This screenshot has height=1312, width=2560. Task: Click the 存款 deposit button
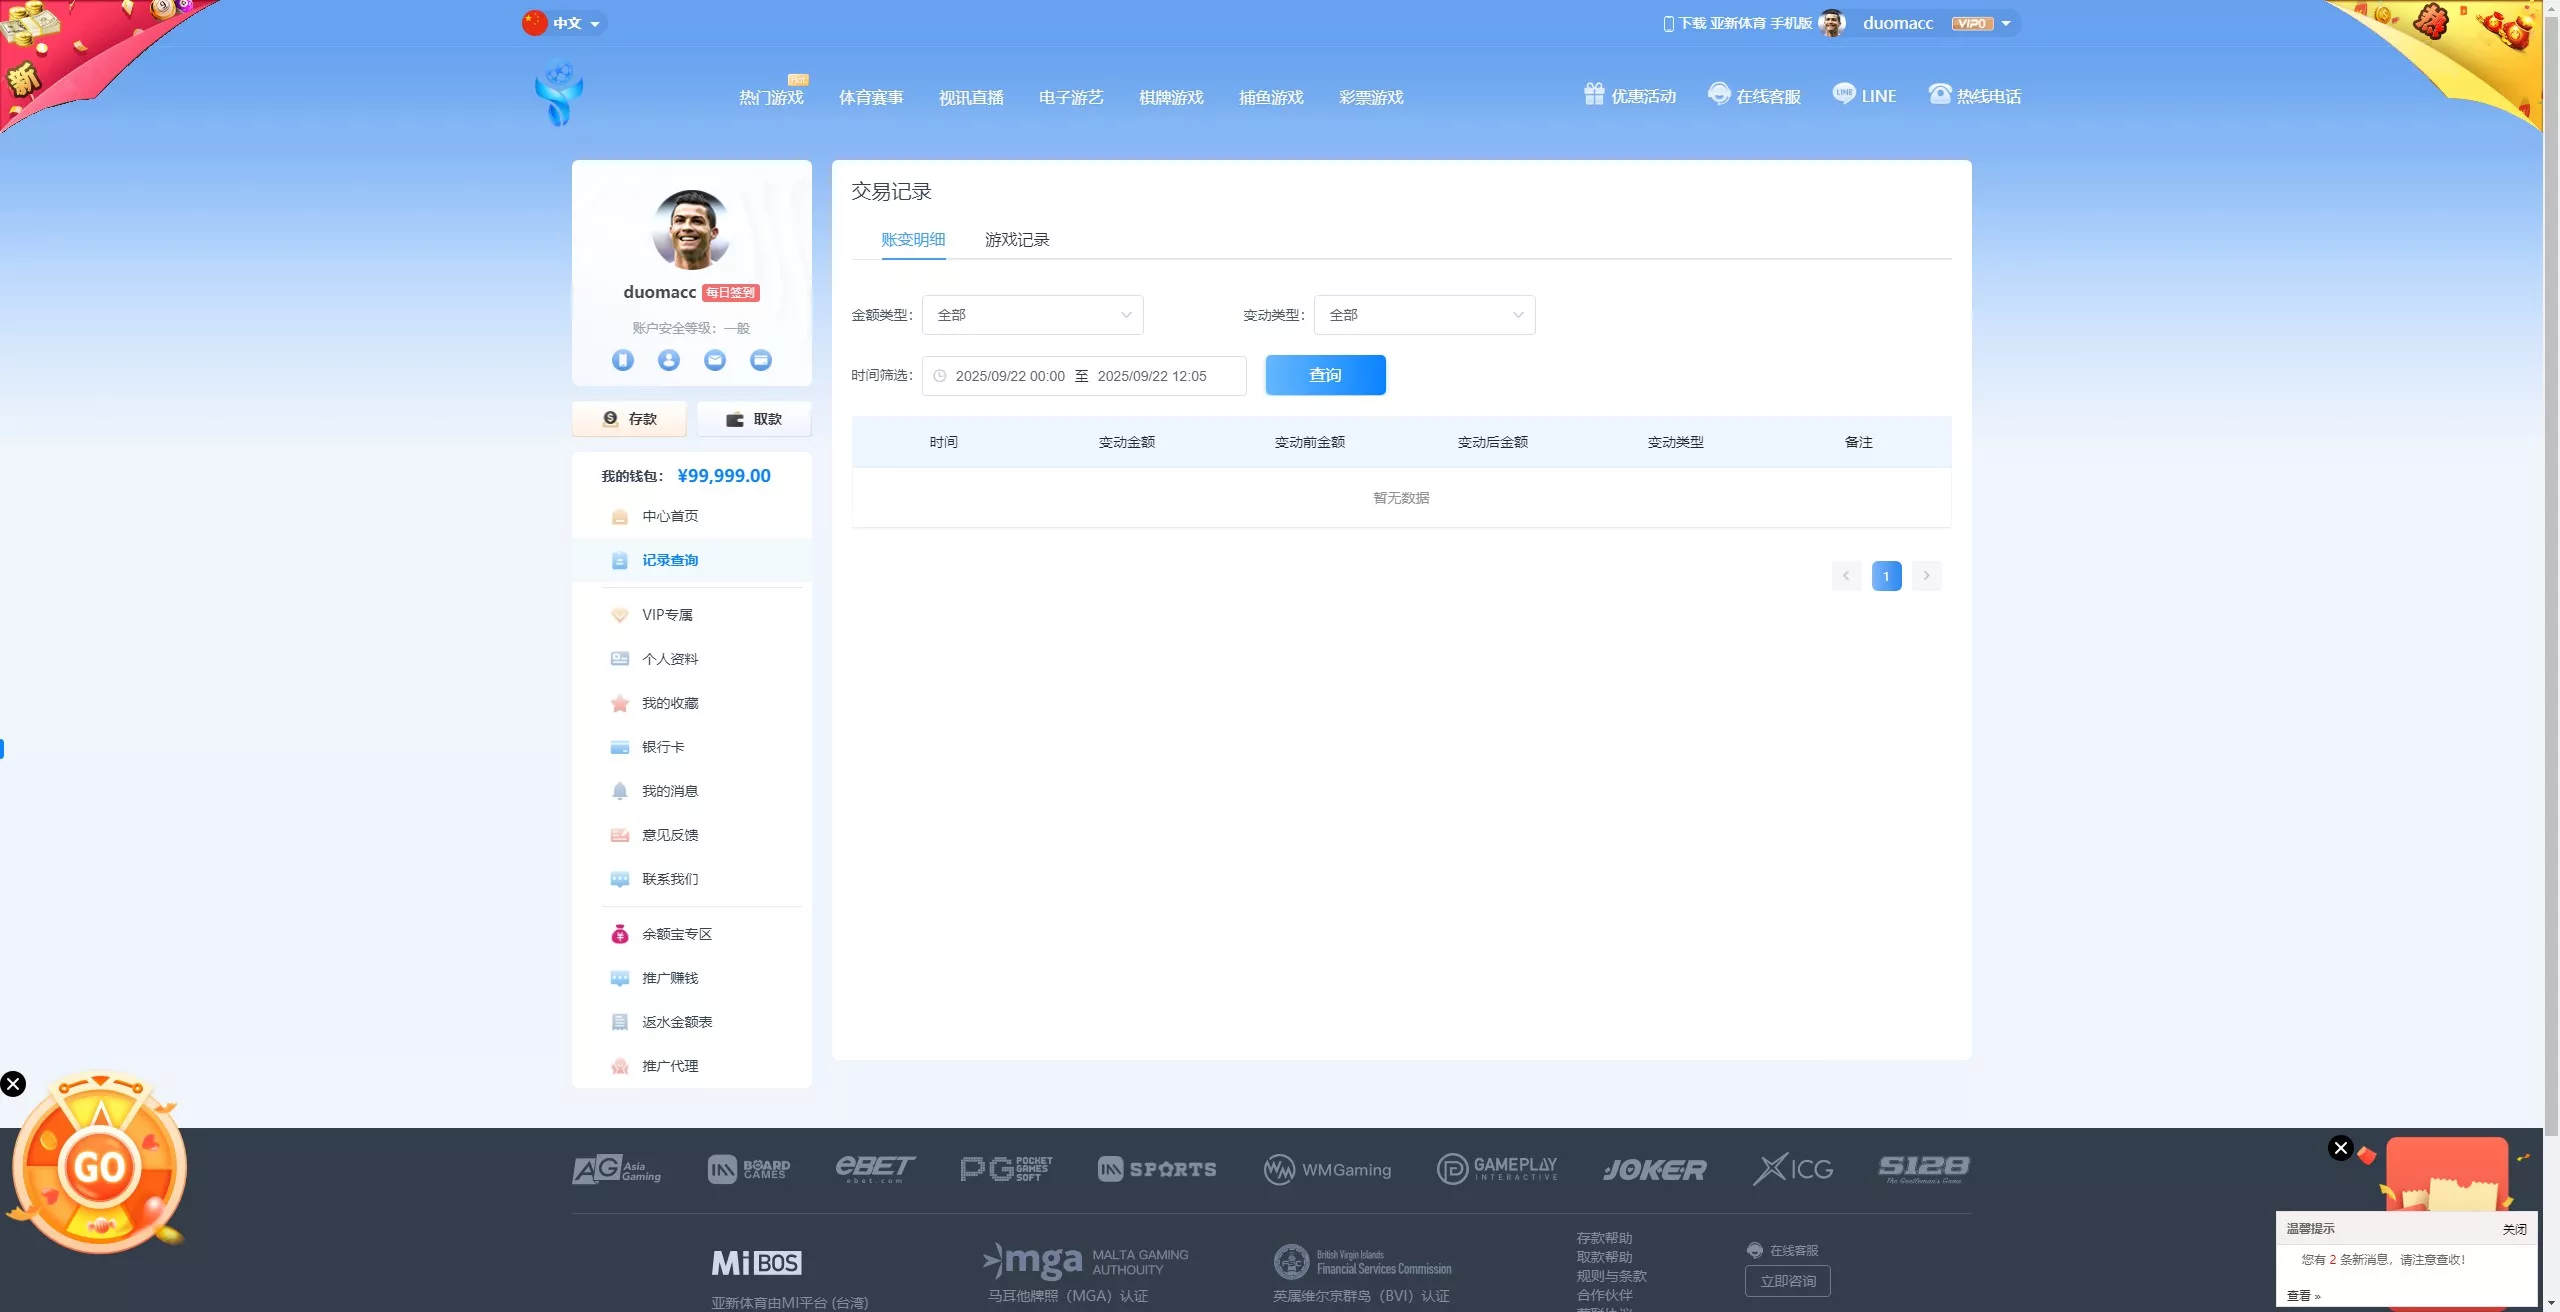pyautogui.click(x=629, y=419)
